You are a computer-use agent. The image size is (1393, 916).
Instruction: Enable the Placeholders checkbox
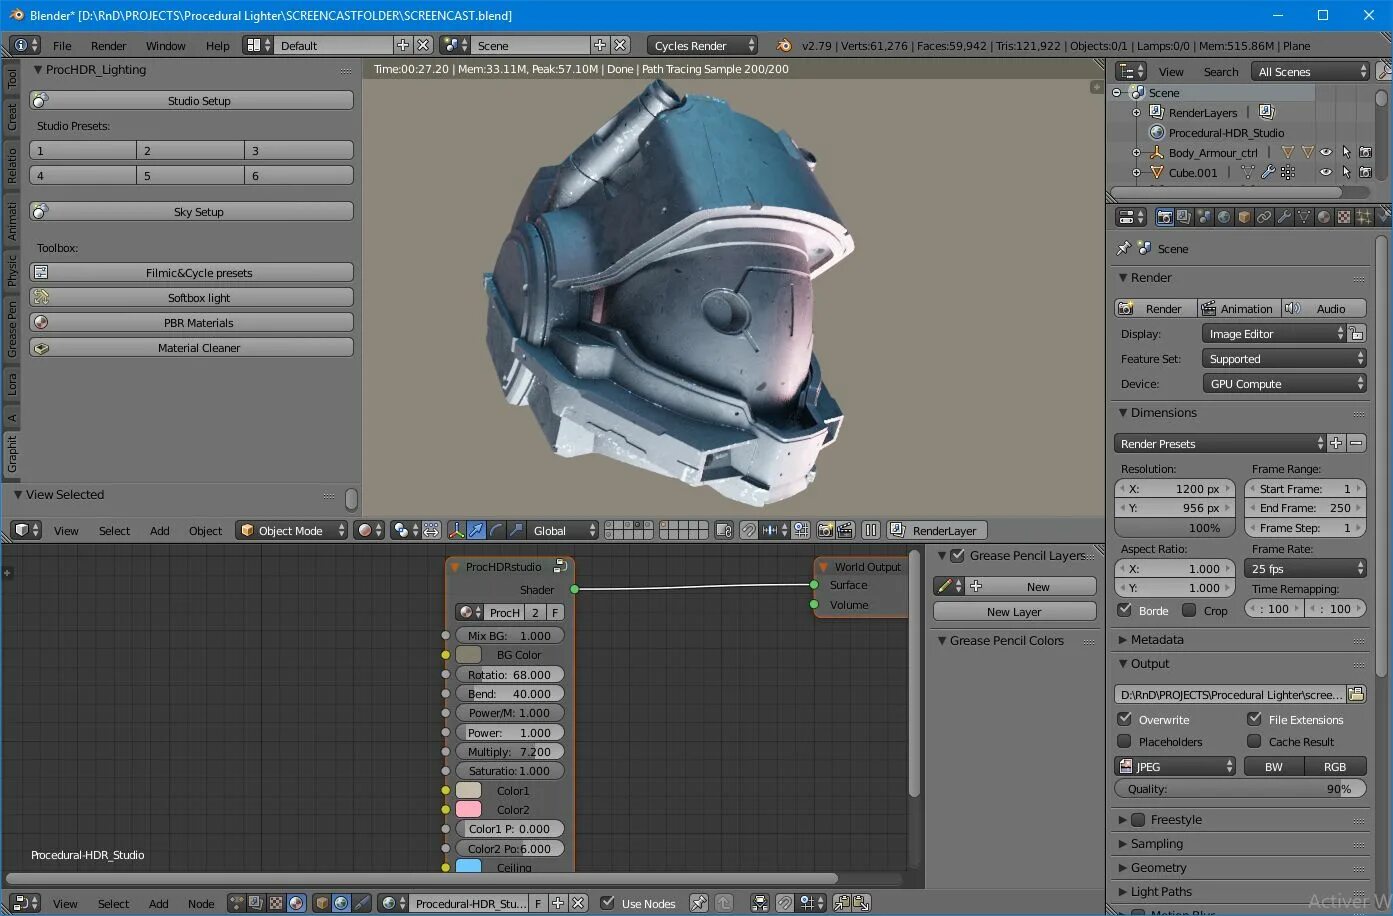(1125, 742)
